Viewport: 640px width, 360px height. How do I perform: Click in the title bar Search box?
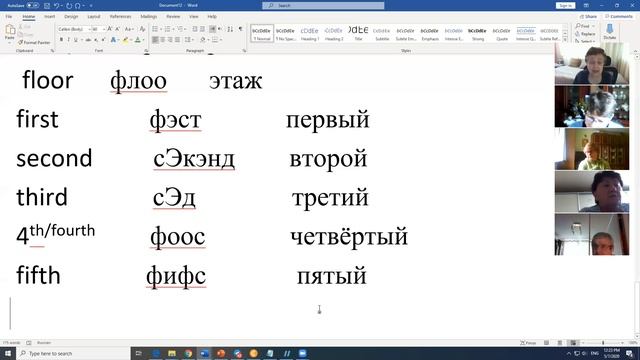[x=323, y=6]
